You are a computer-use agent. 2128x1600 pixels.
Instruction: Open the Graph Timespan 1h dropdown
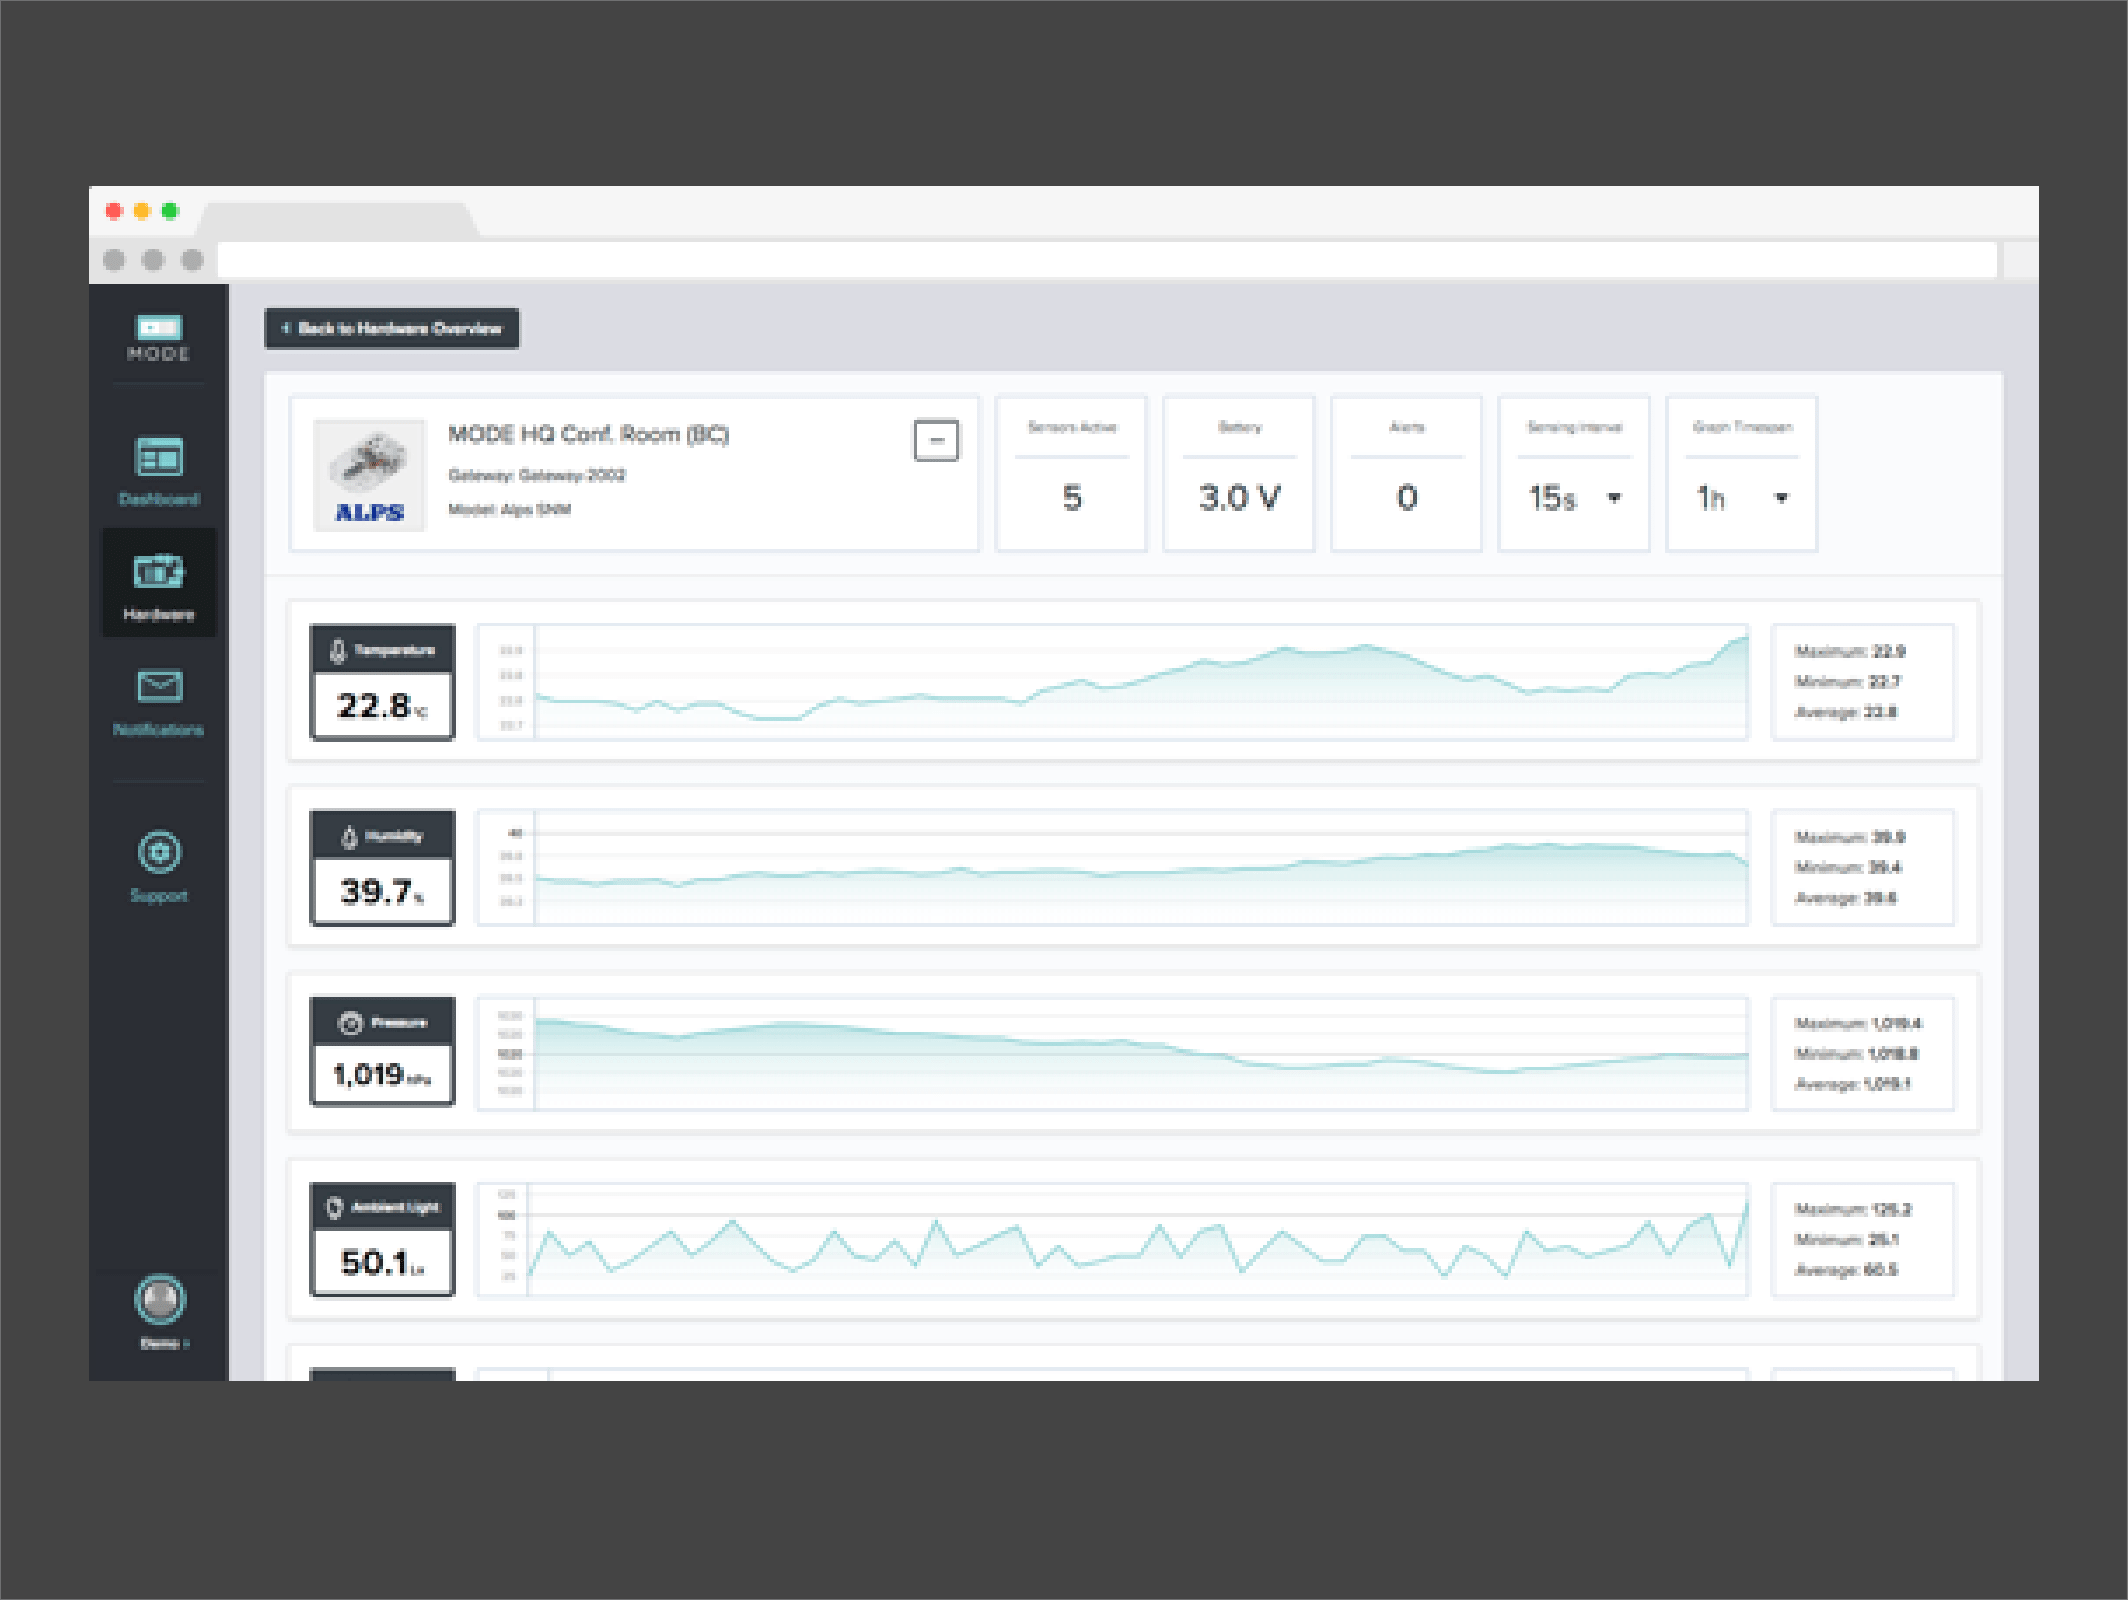click(1780, 498)
